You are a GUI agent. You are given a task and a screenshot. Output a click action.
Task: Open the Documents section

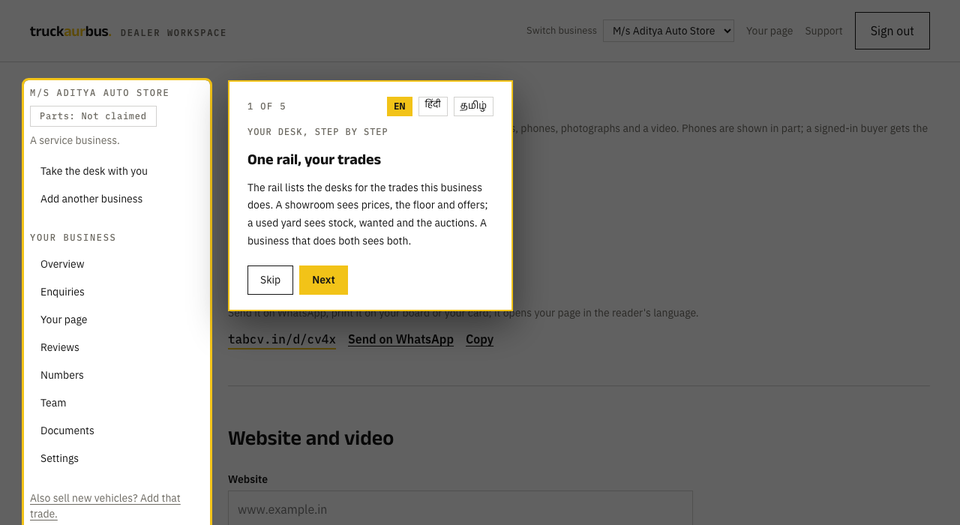[67, 430]
